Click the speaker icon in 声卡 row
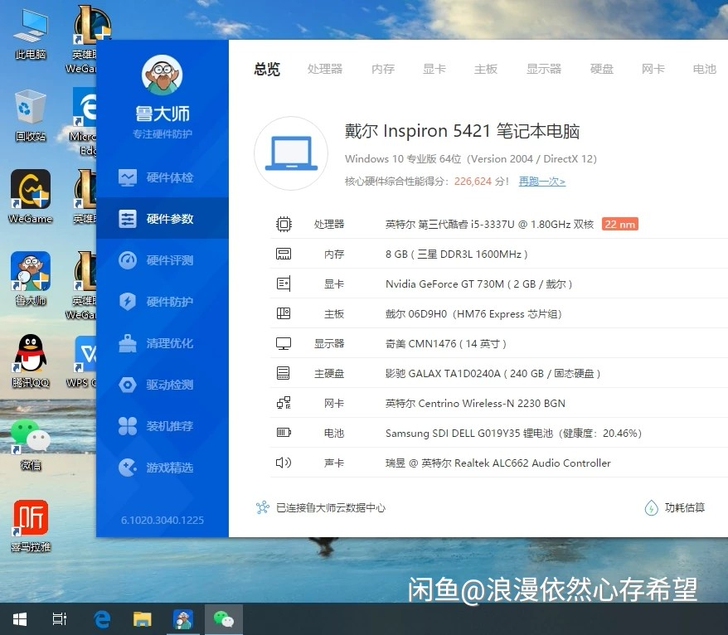Viewport: 728px width, 635px height. (x=283, y=462)
